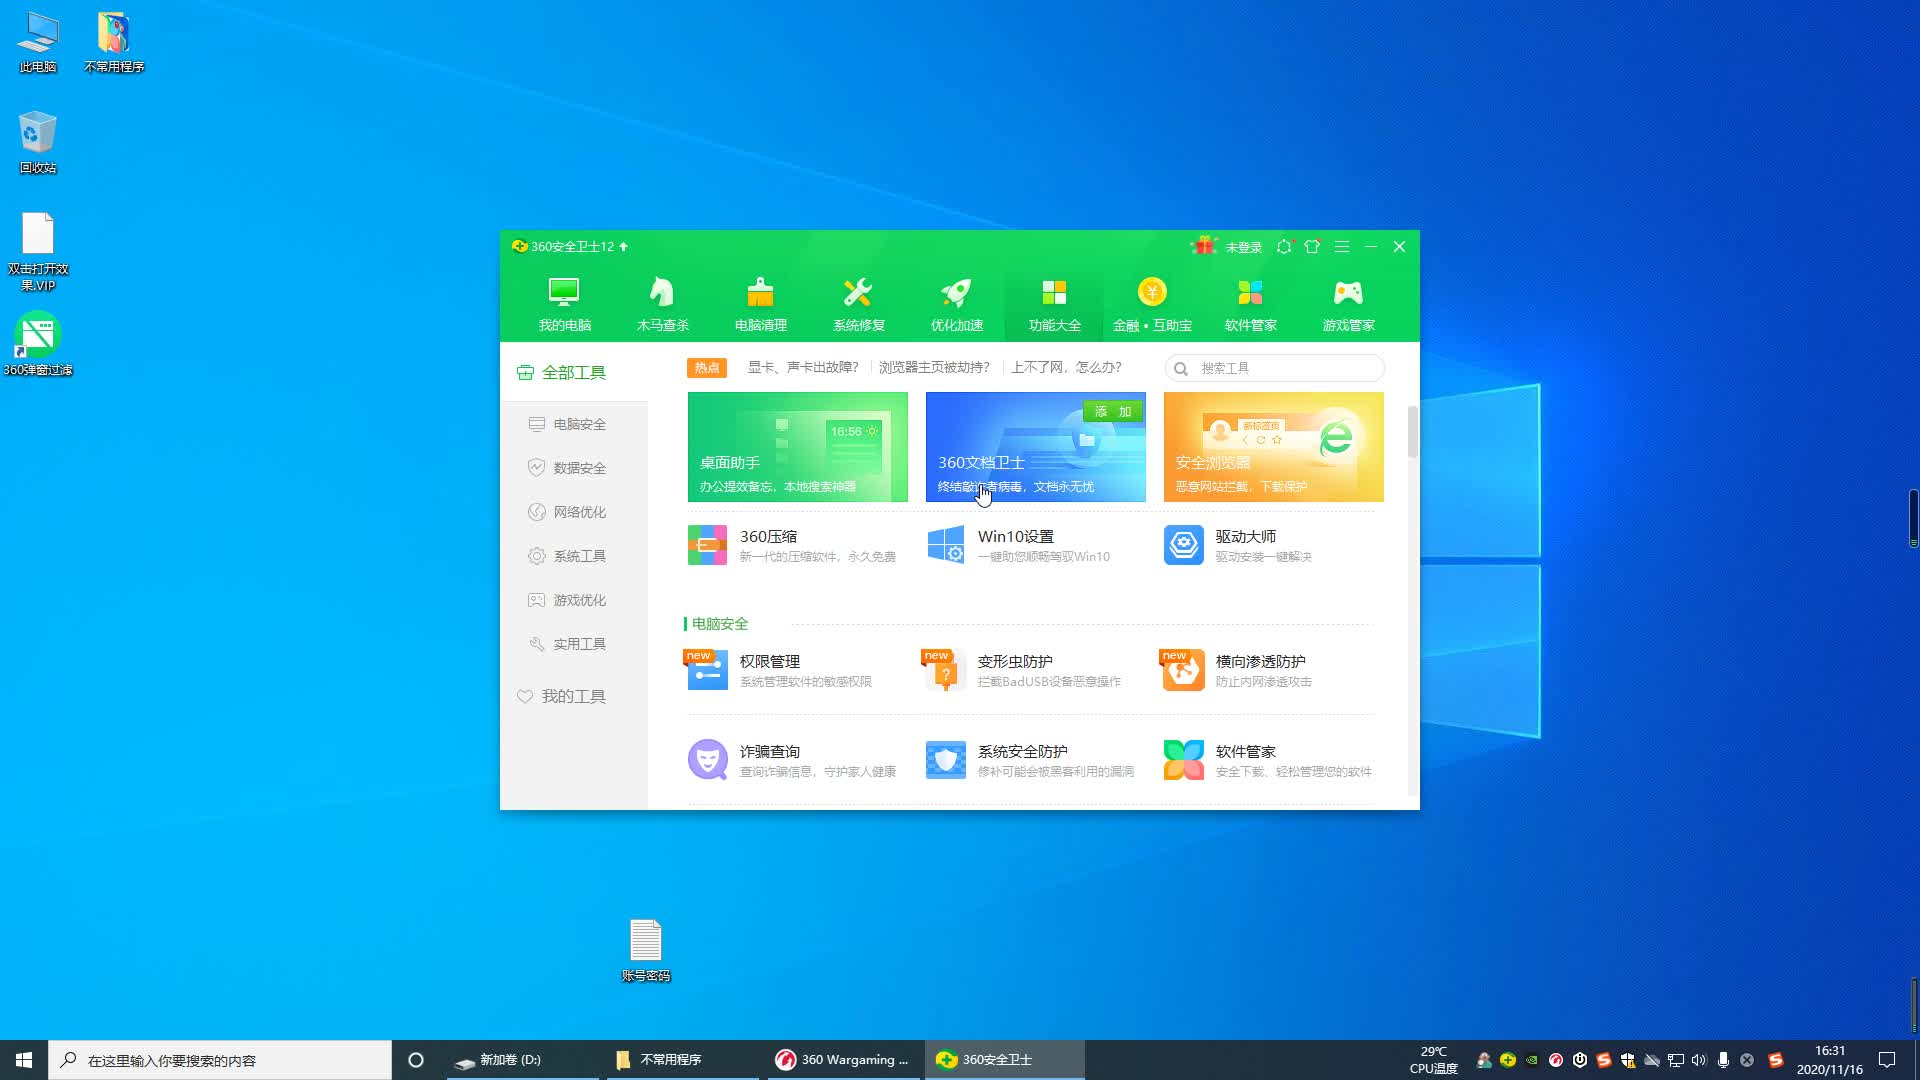
Task: Open the 横向渗透防护 tool icon
Action: click(1183, 670)
